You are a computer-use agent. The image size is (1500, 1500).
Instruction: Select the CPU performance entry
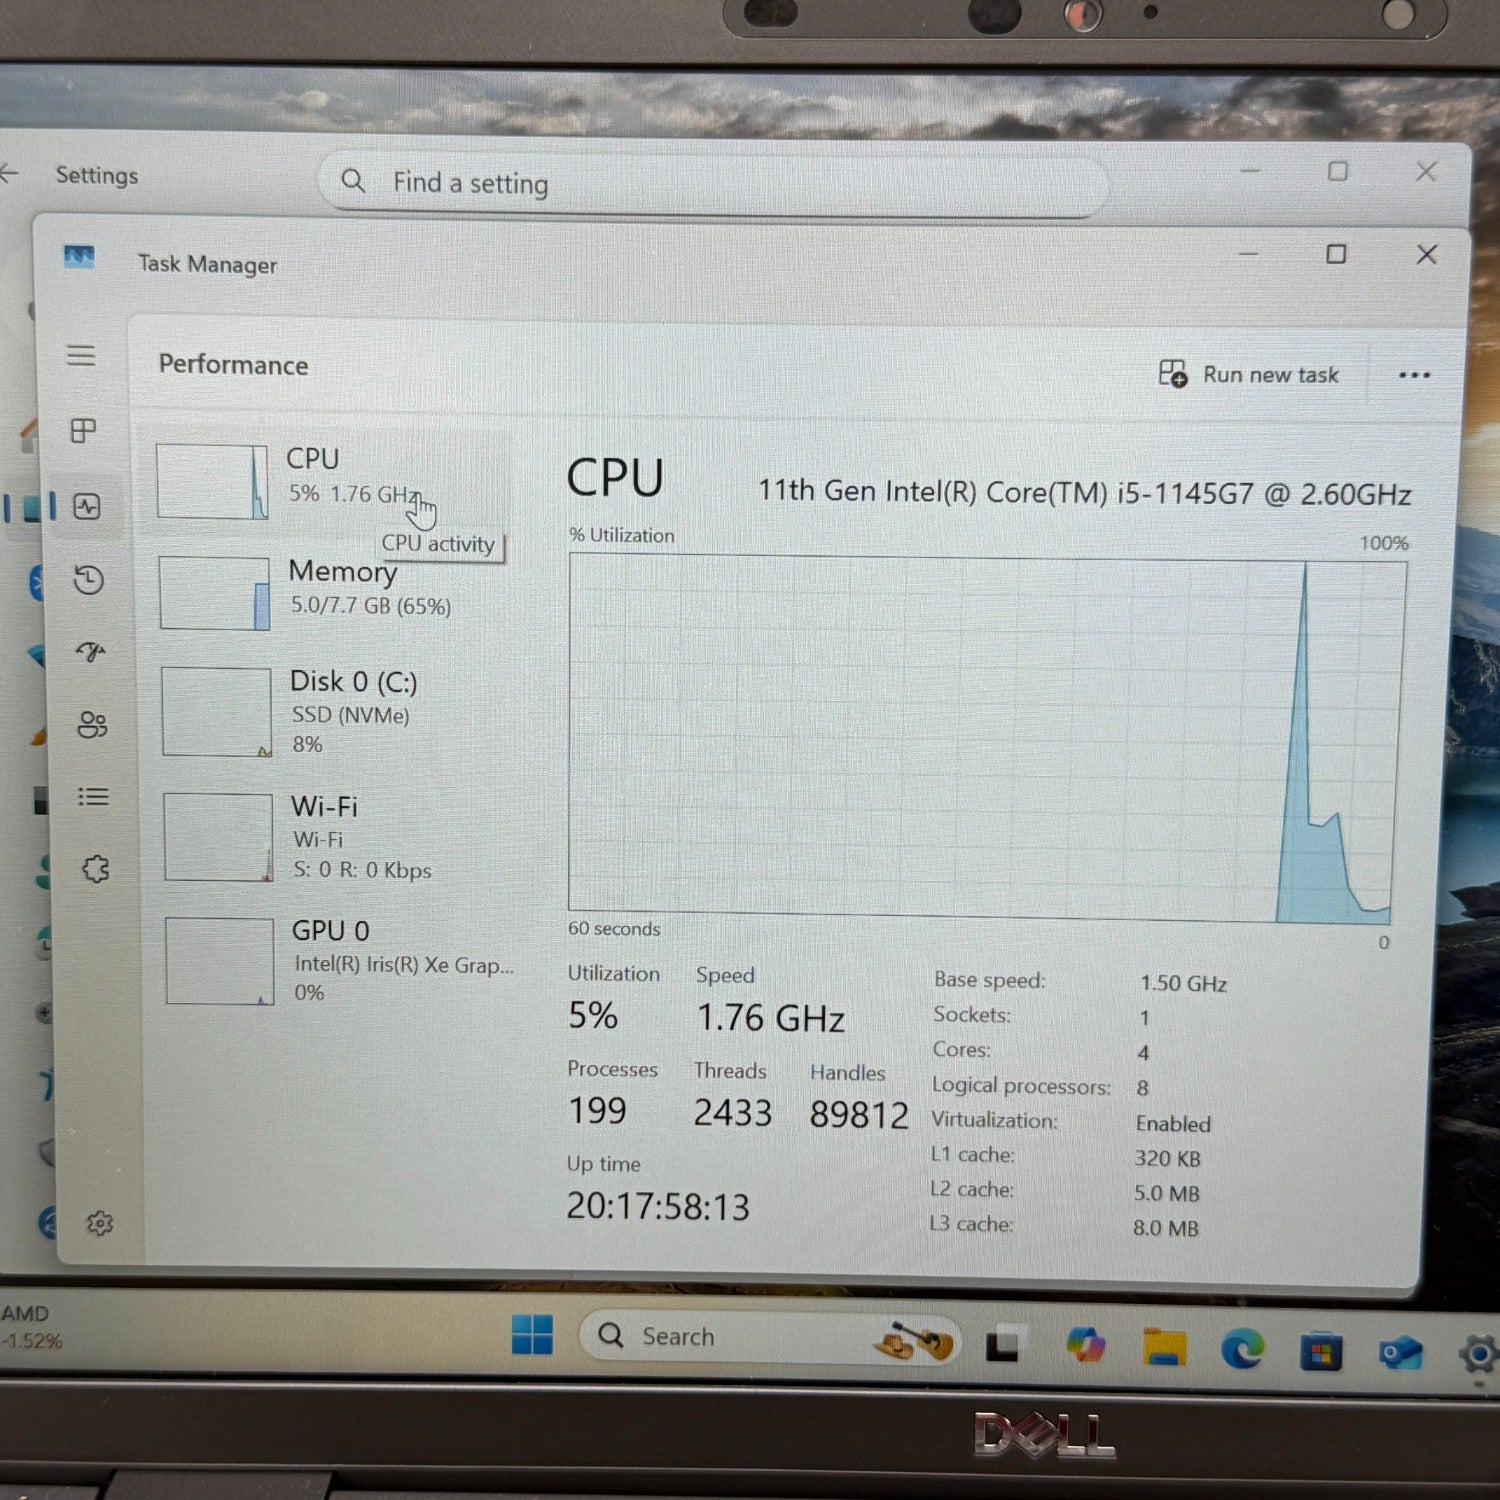[x=330, y=478]
